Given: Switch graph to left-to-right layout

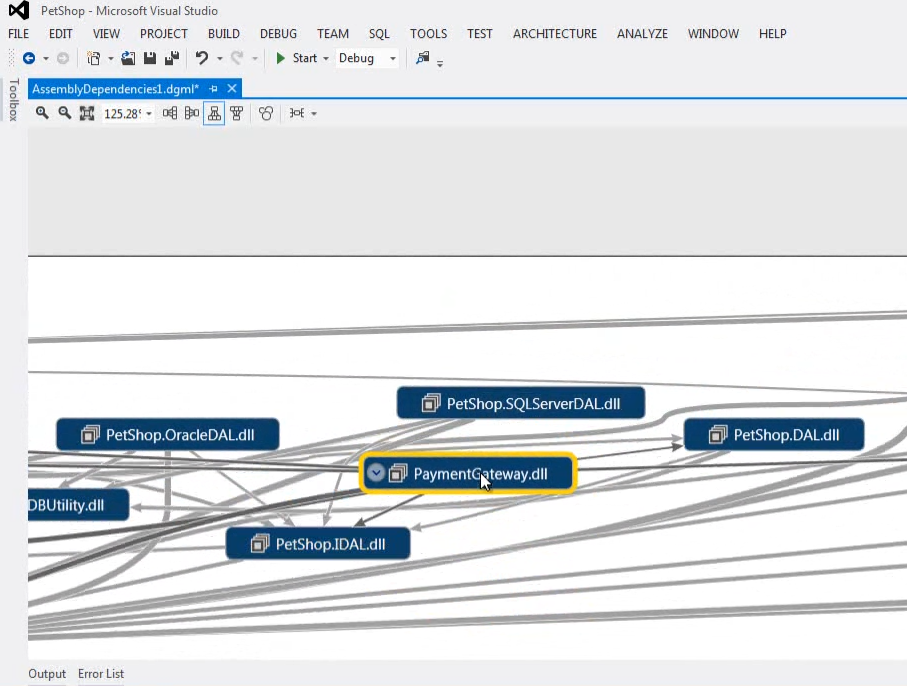Looking at the screenshot, I should click(x=169, y=113).
